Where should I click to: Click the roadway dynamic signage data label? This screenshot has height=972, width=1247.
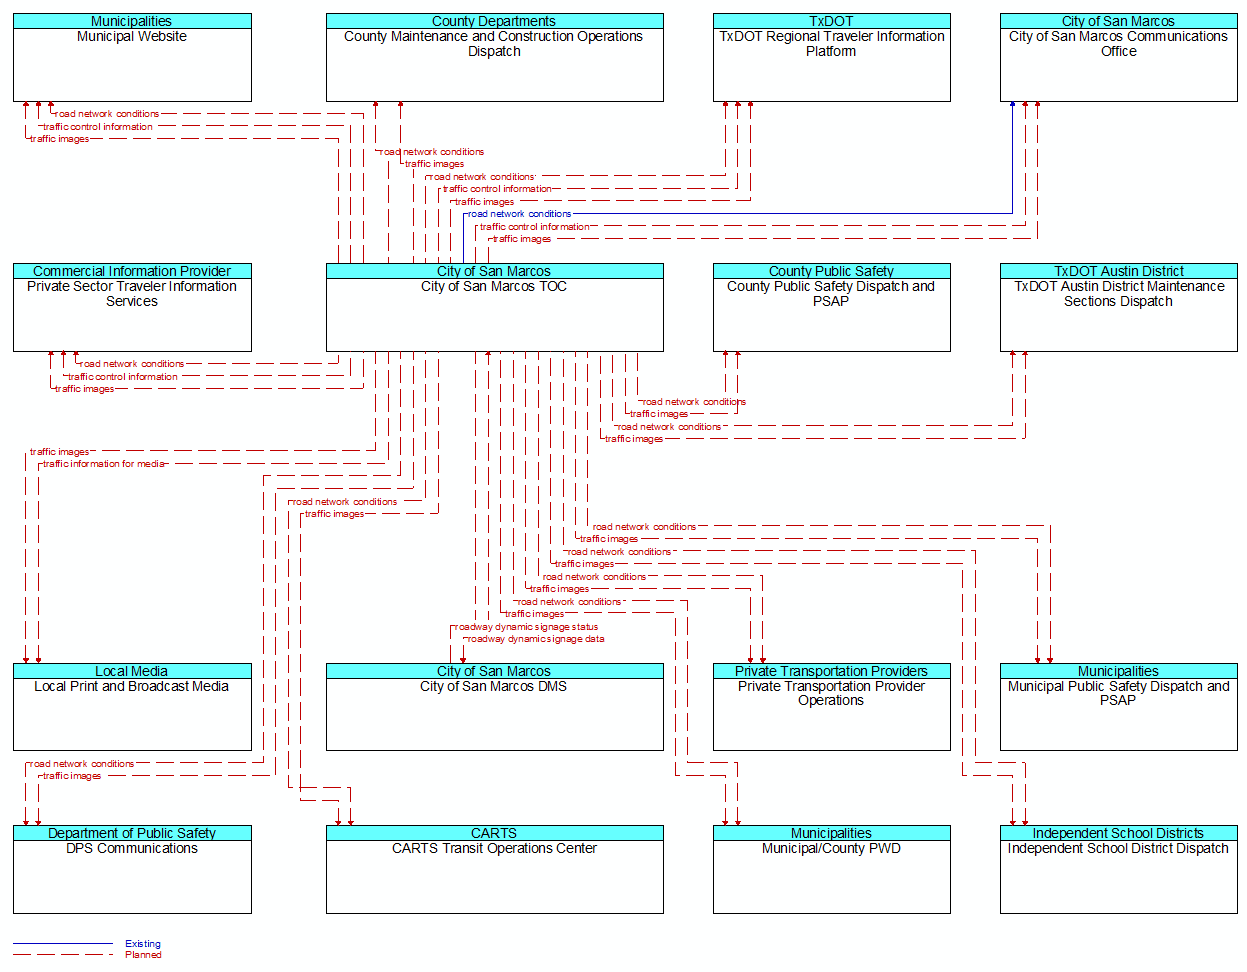536,639
